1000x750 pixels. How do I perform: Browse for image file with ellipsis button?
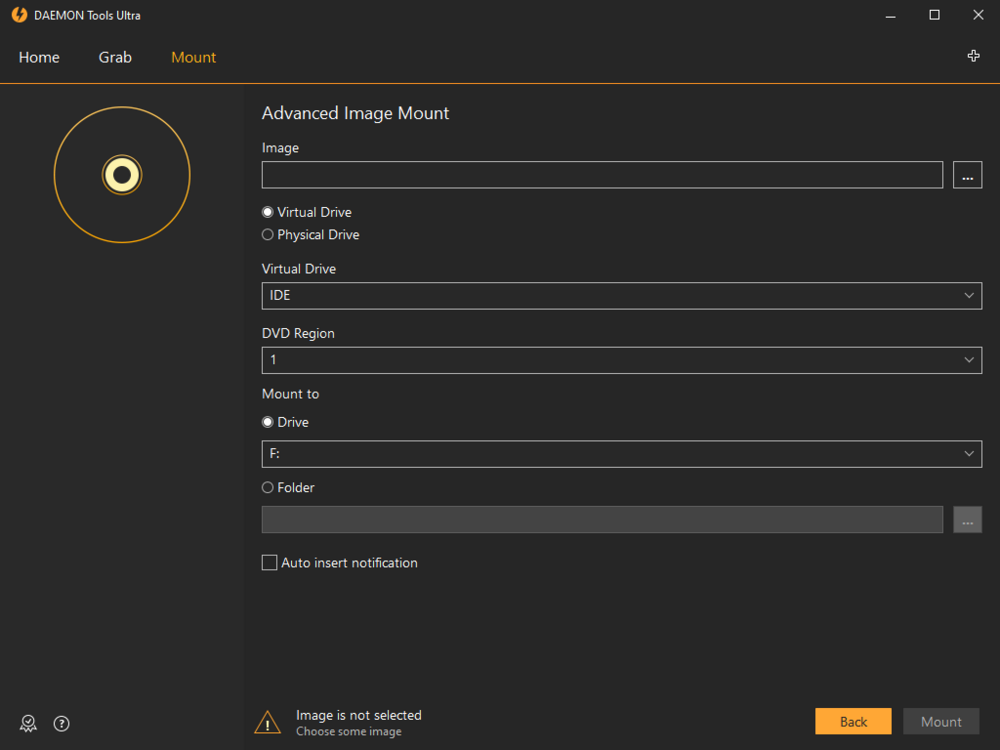point(967,175)
